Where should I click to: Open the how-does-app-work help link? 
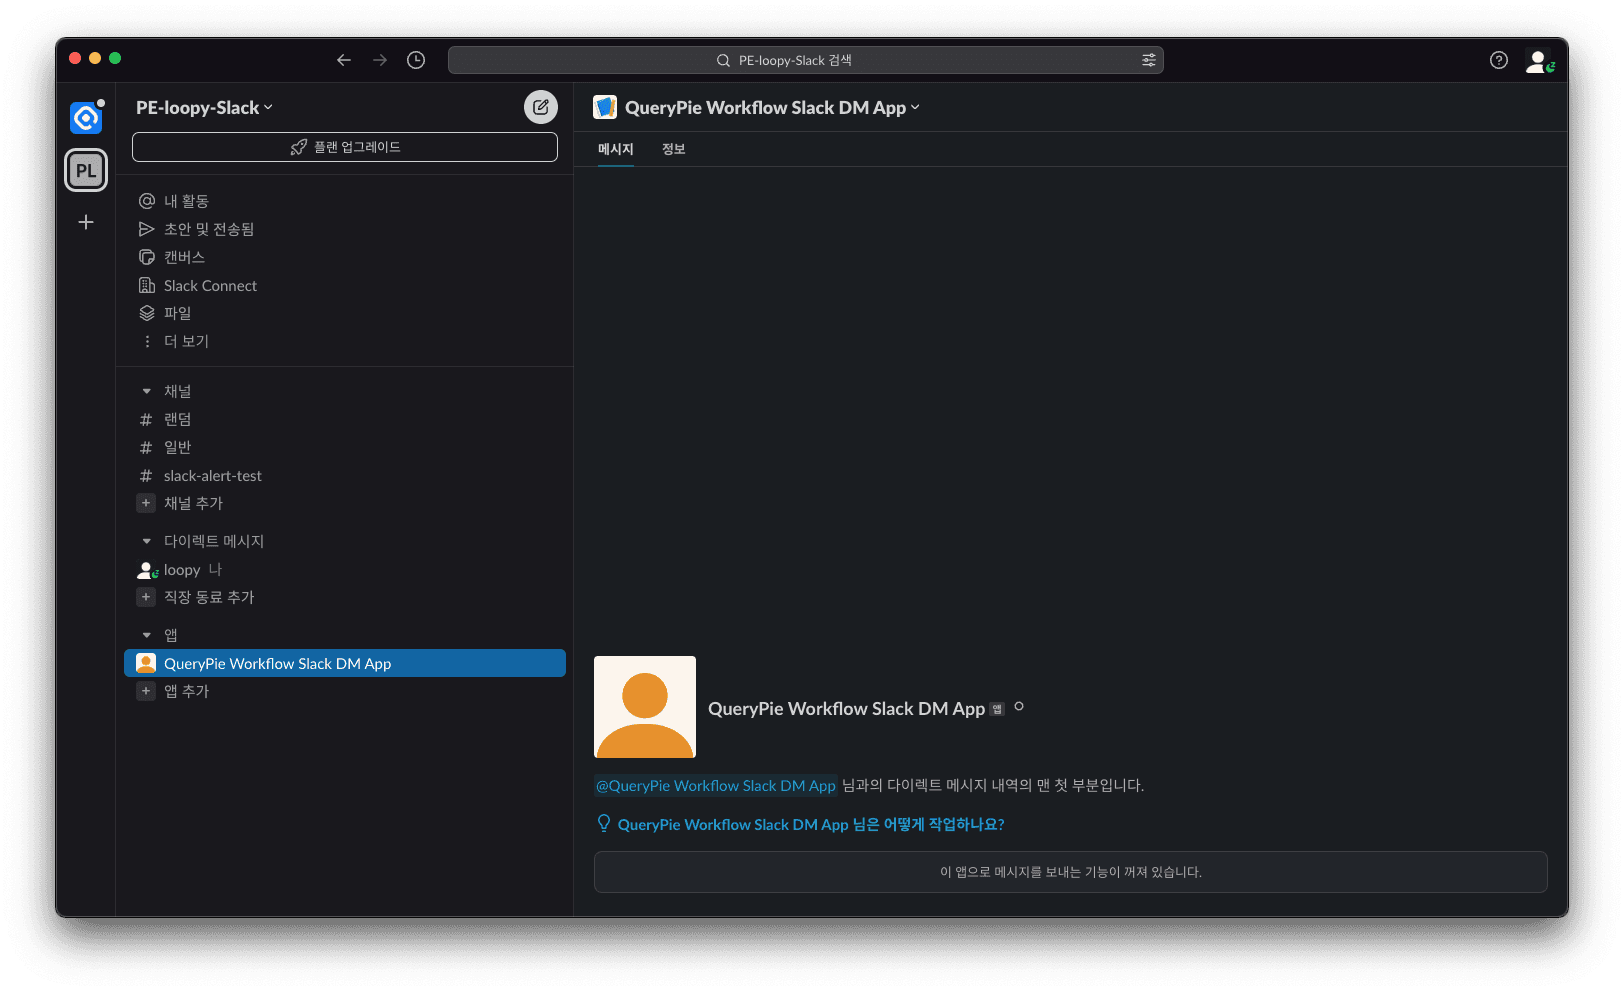(810, 824)
